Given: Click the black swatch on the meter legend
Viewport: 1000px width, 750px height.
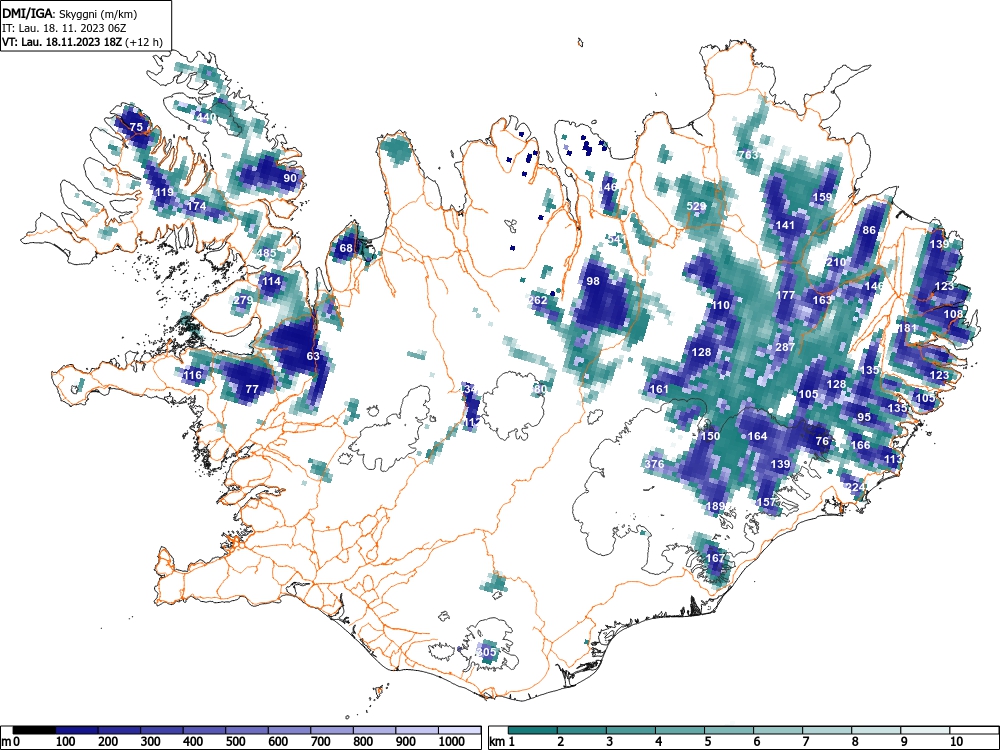Looking at the screenshot, I should click(x=34, y=730).
